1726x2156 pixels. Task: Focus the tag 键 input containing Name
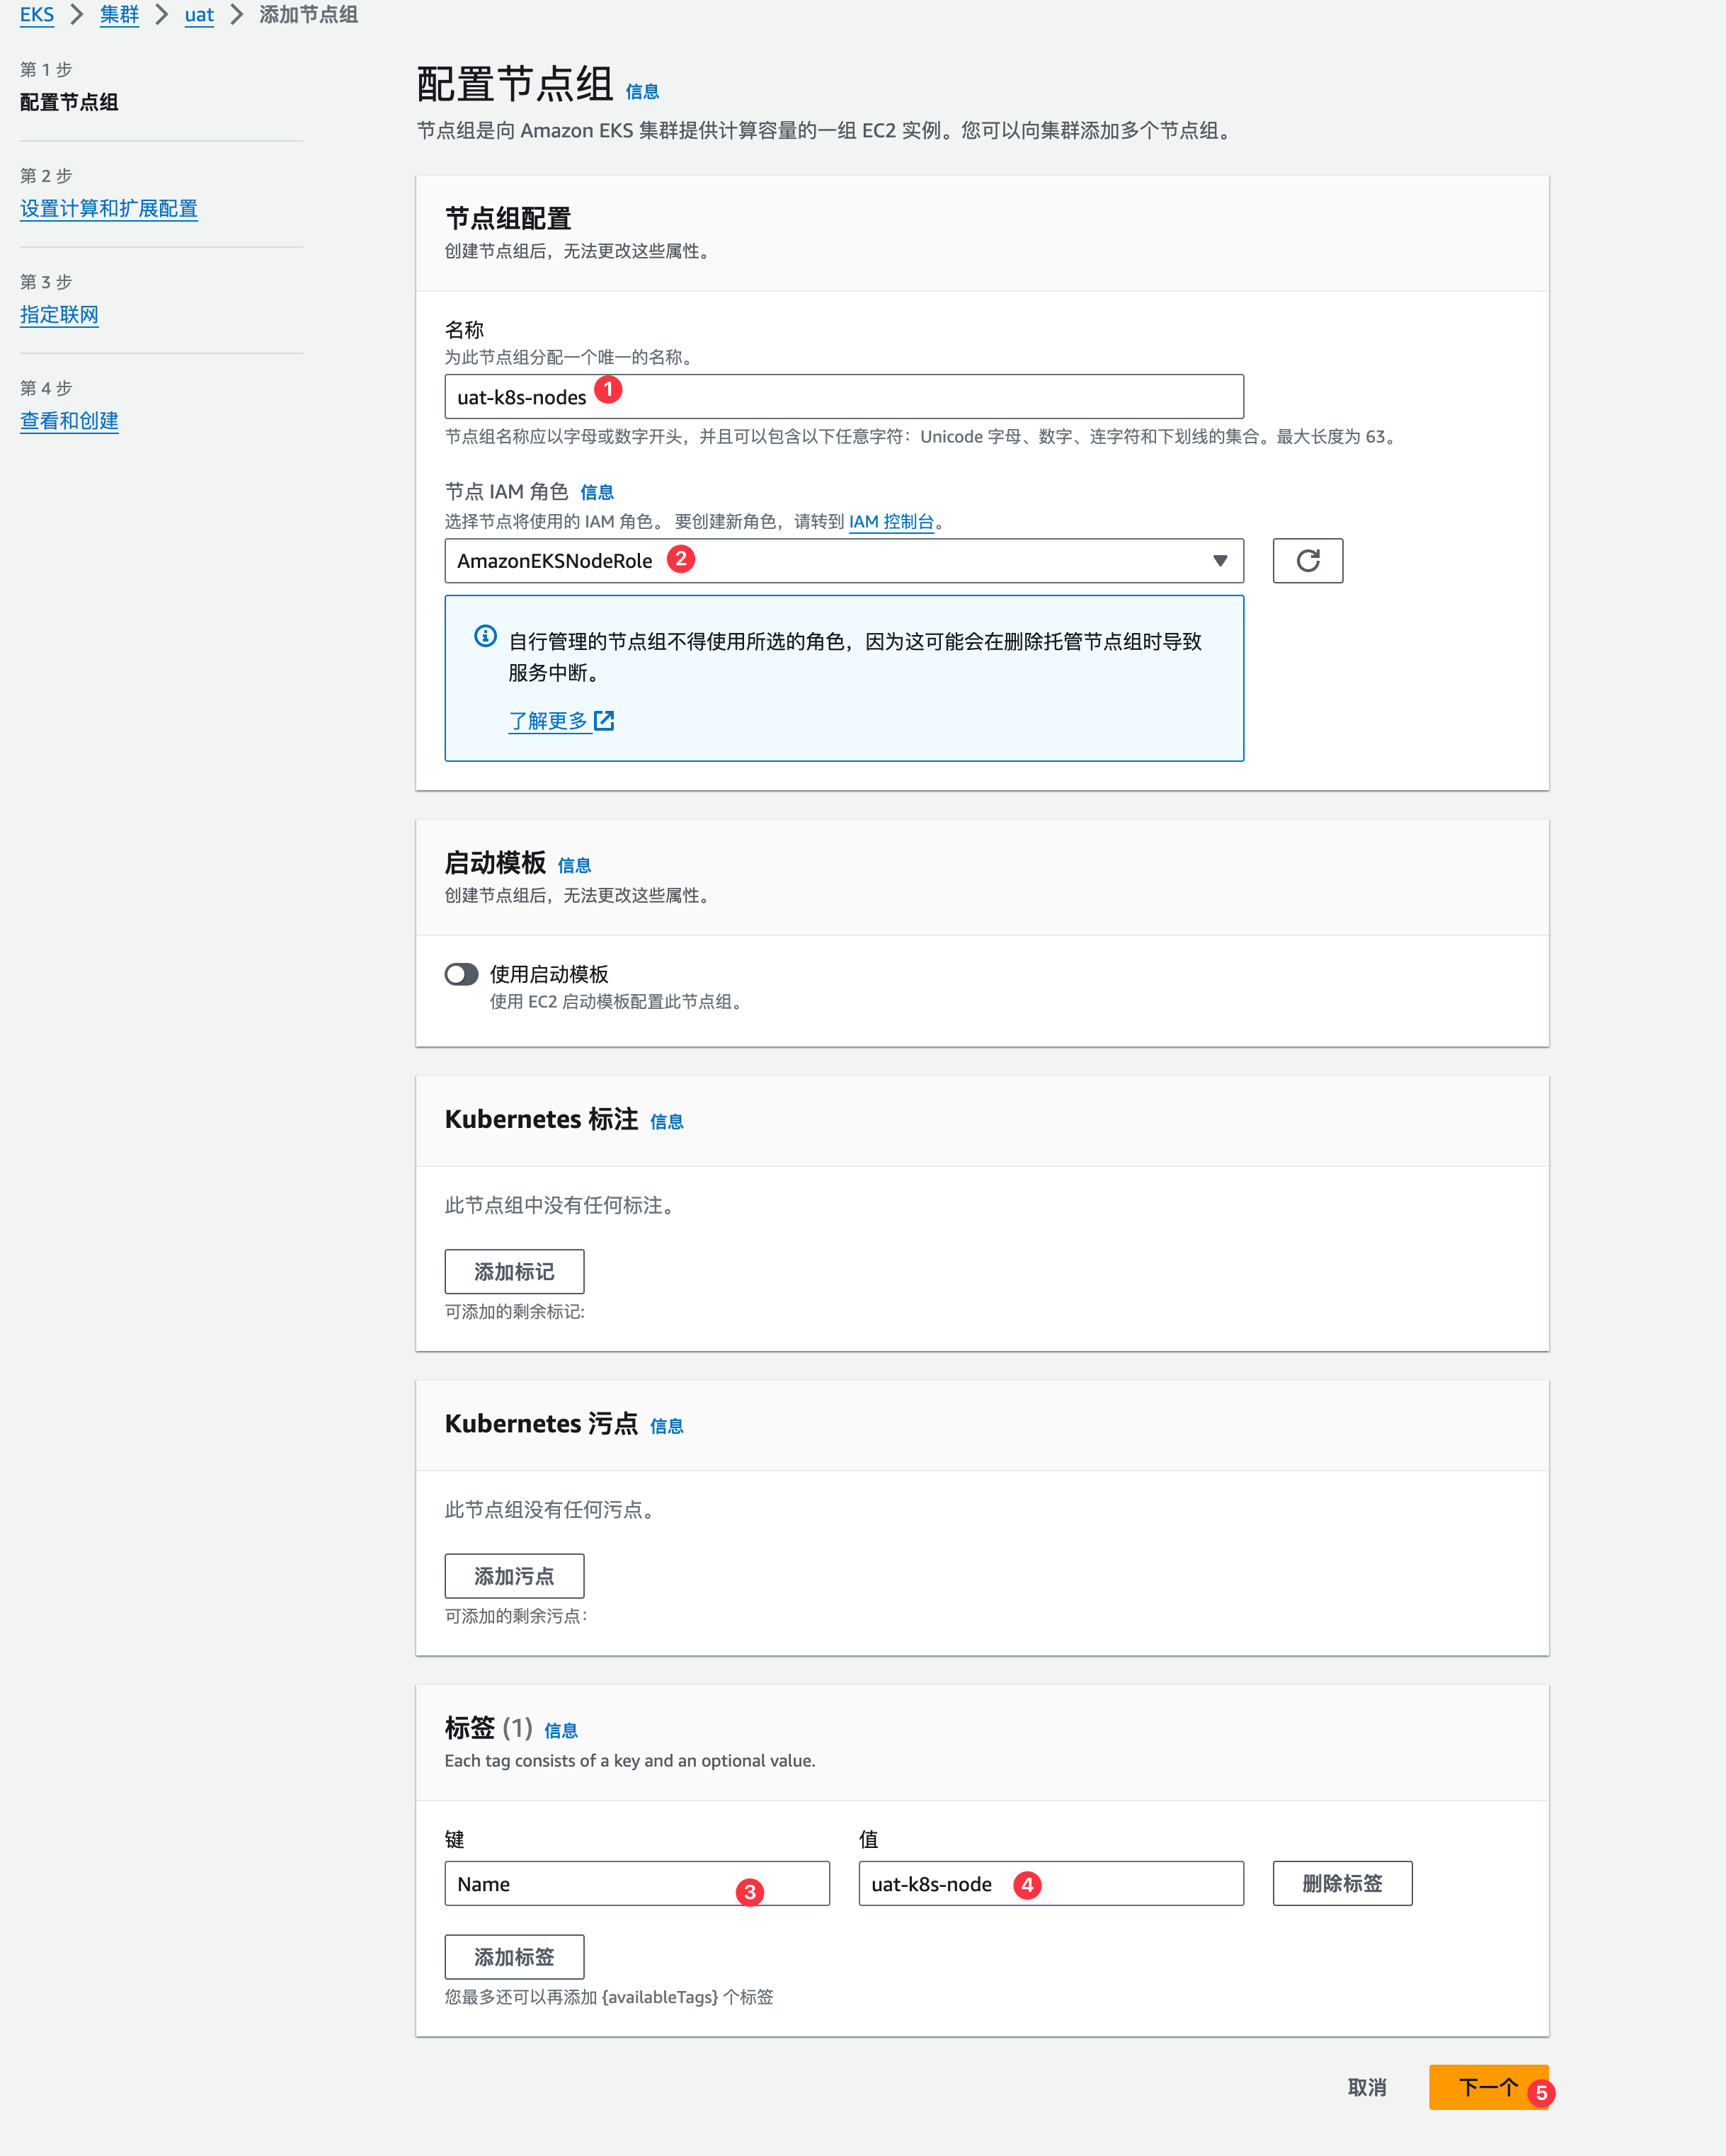[637, 1883]
